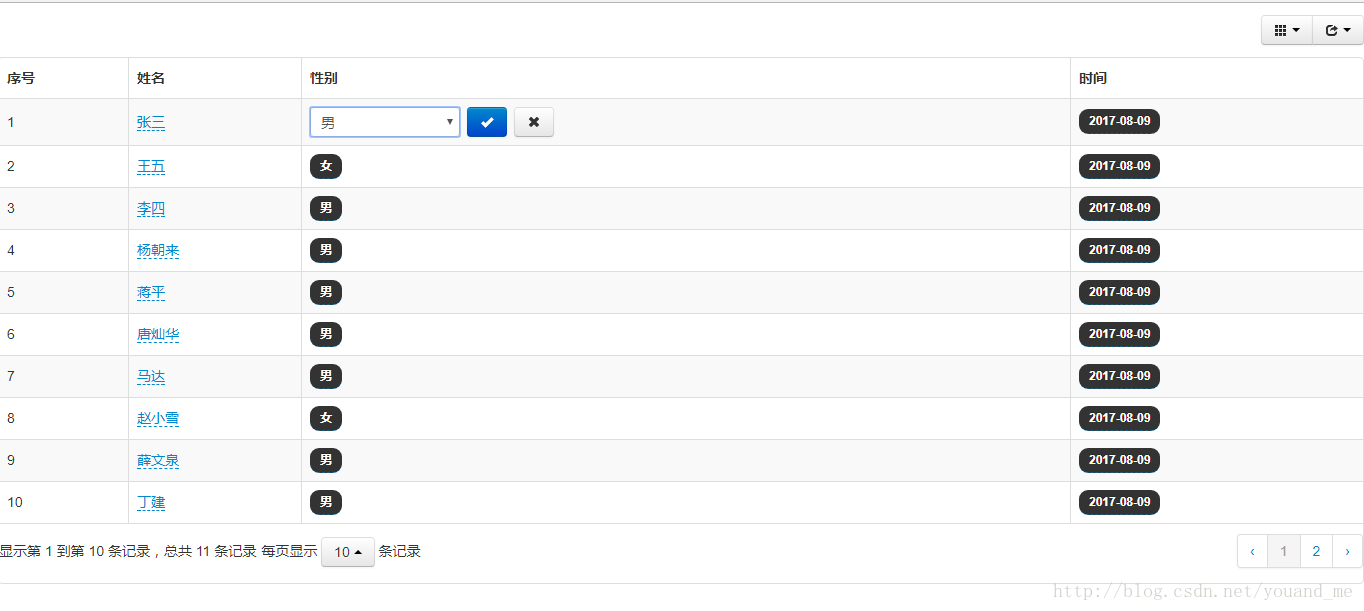Edit the 女 gender badge in row 8

326,418
